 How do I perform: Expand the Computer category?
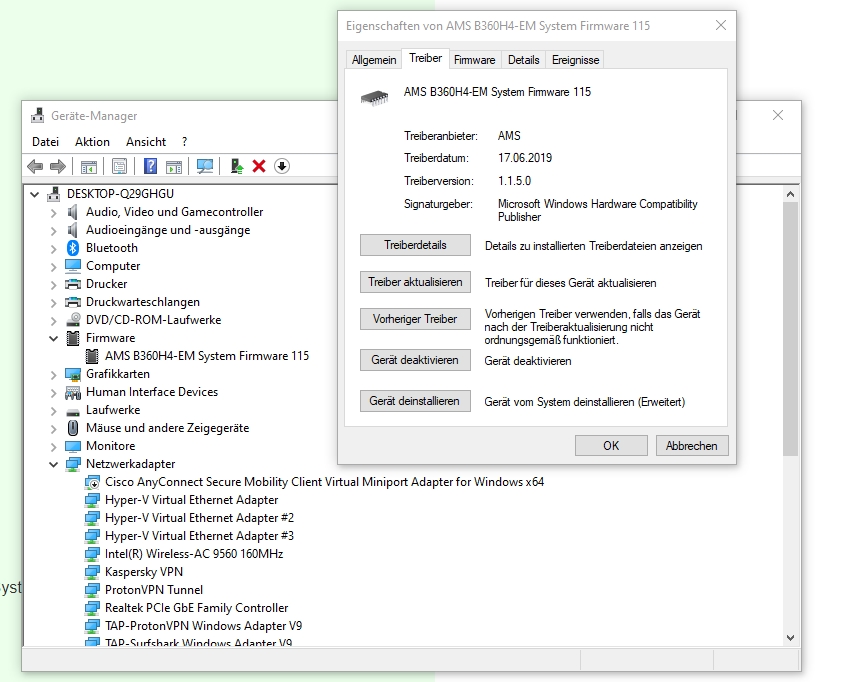coord(53,266)
